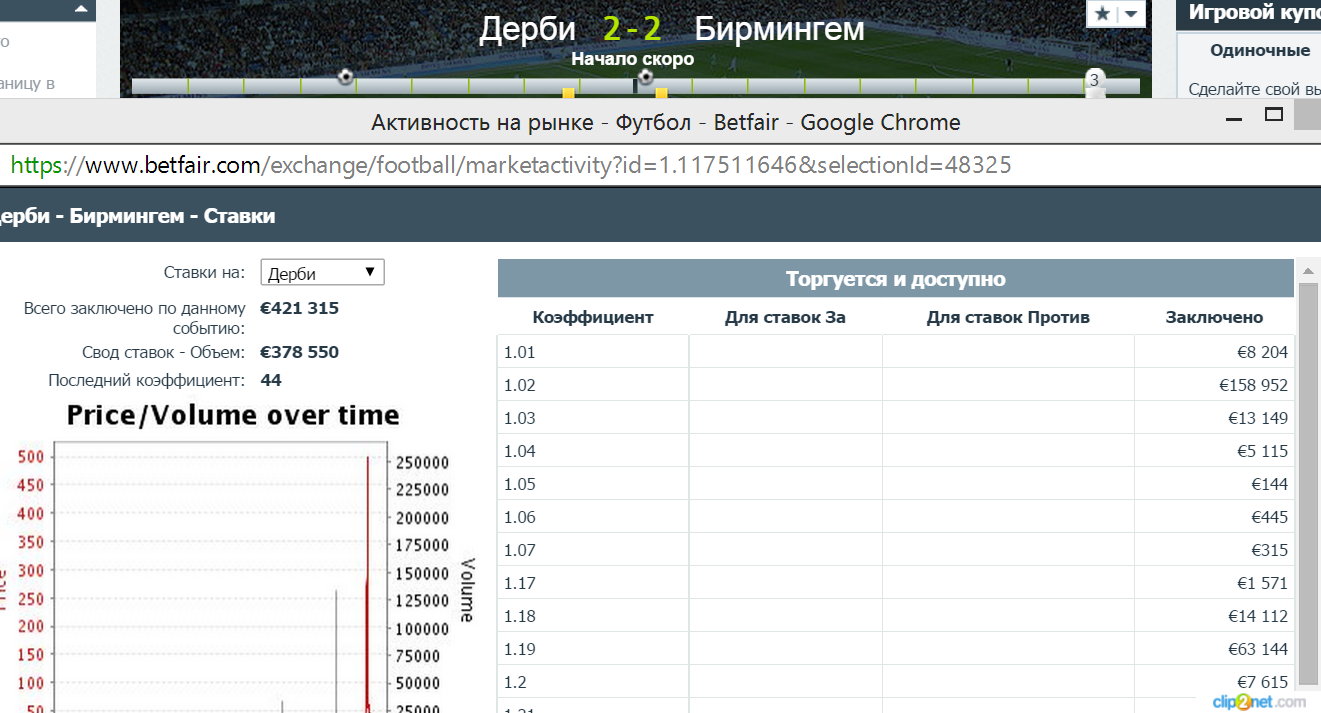Click the first yellow card marker on timeline
The image size is (1321, 713).
point(568,93)
